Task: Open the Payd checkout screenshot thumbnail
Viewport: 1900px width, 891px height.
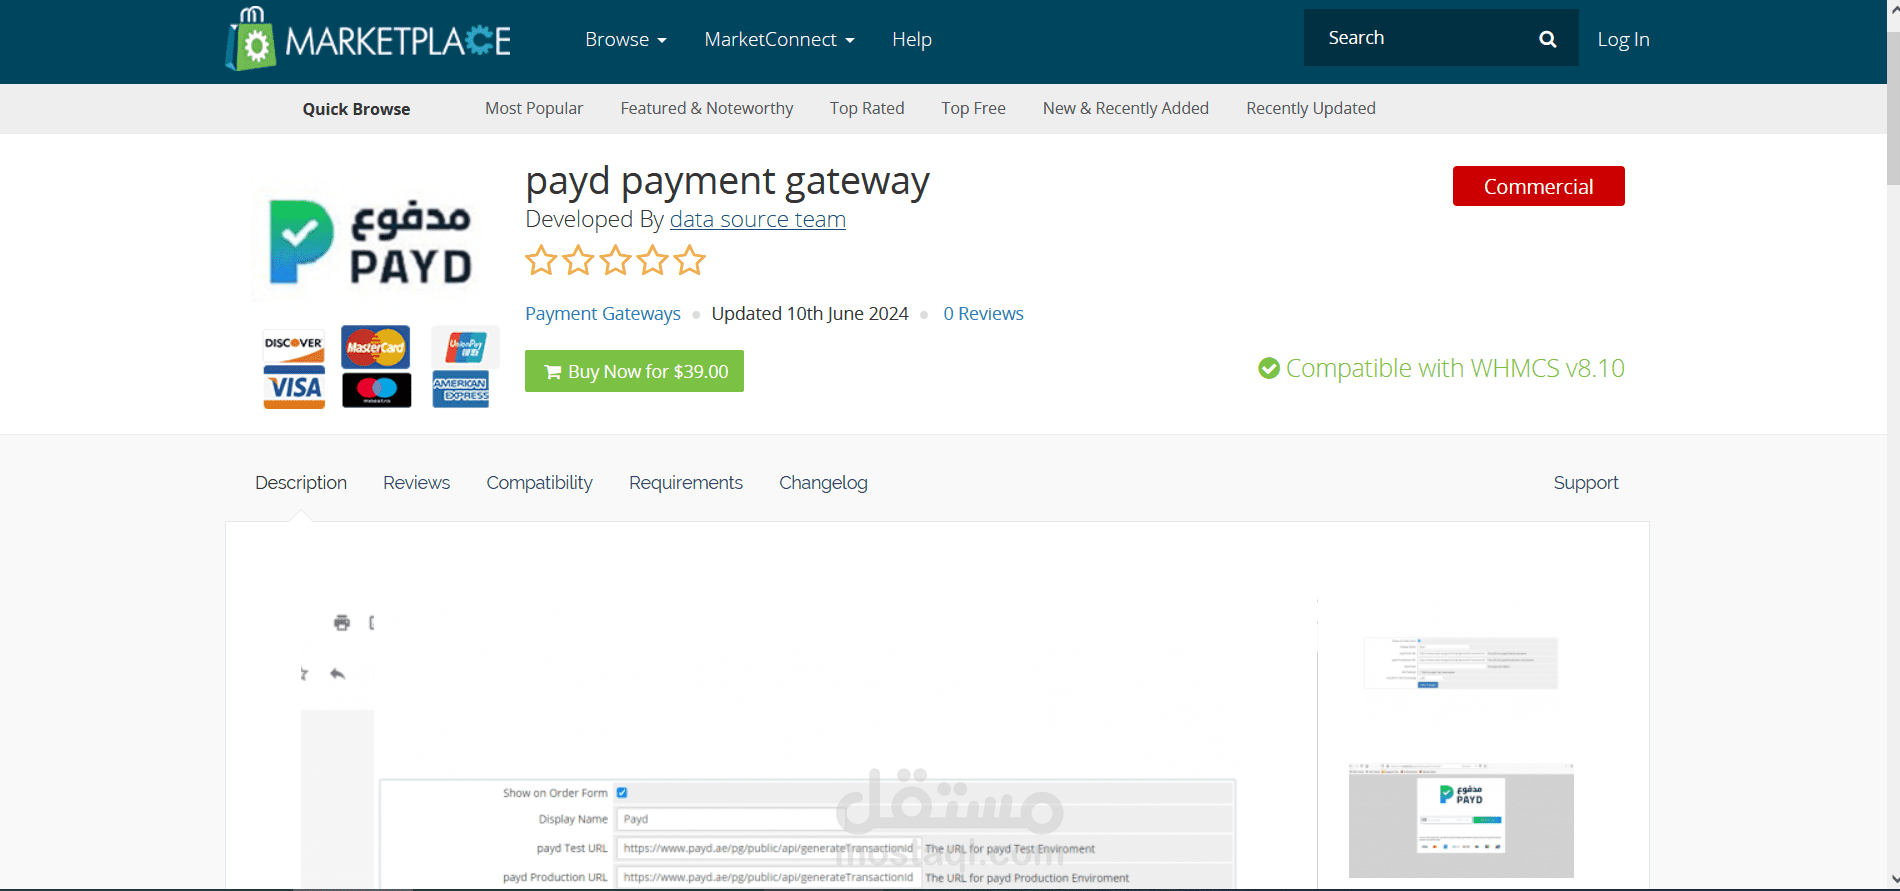Action: pos(1461,820)
